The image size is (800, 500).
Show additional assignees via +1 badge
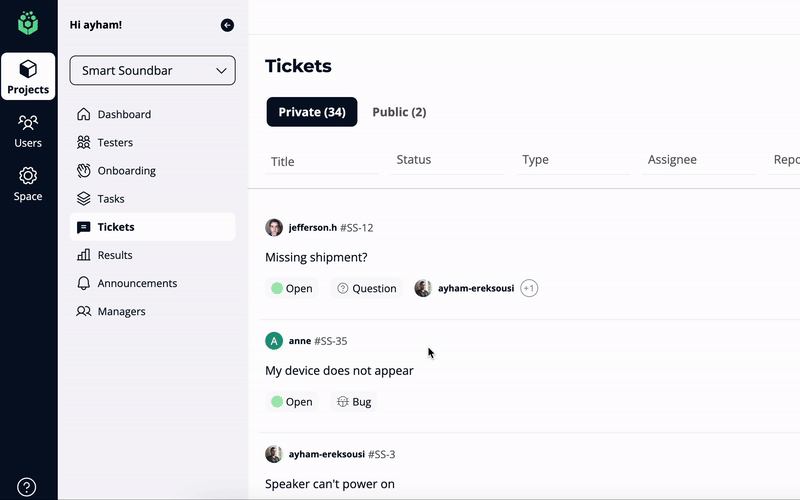(529, 288)
